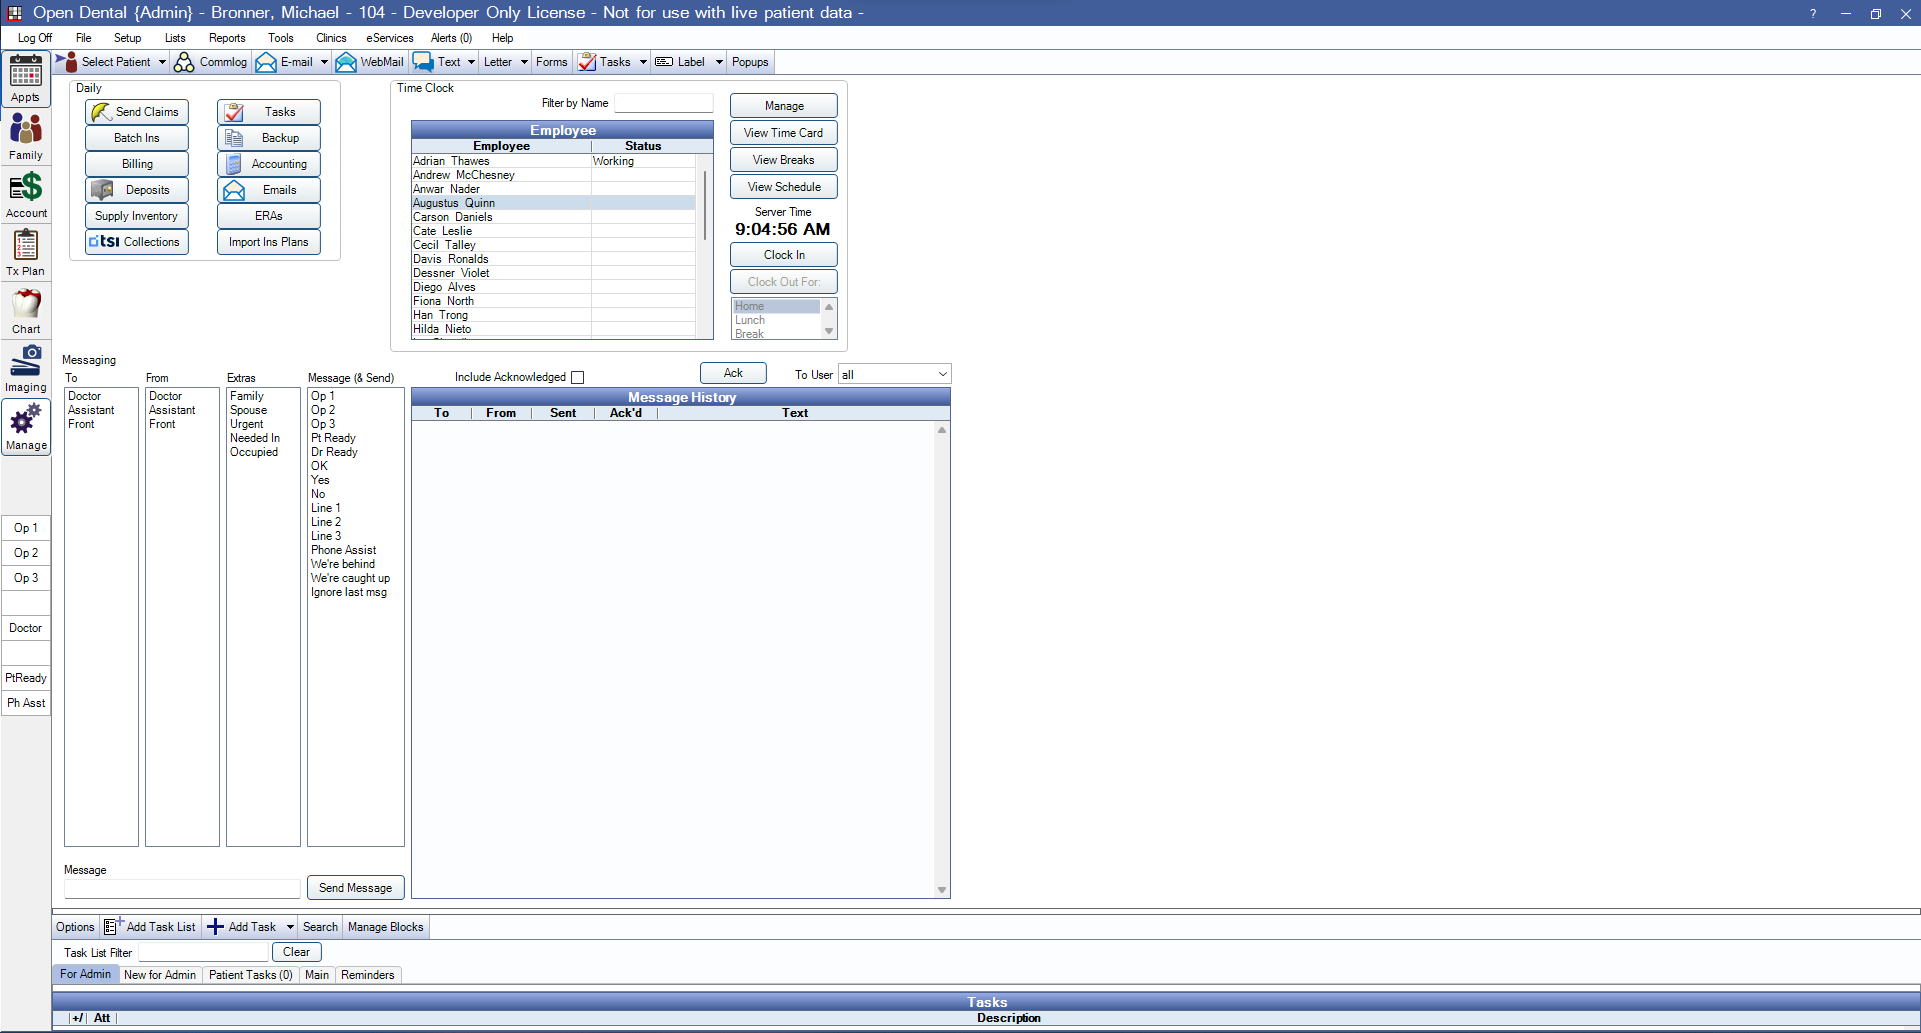Open the Family module icon
This screenshot has height=1033, width=1921.
click(x=26, y=136)
